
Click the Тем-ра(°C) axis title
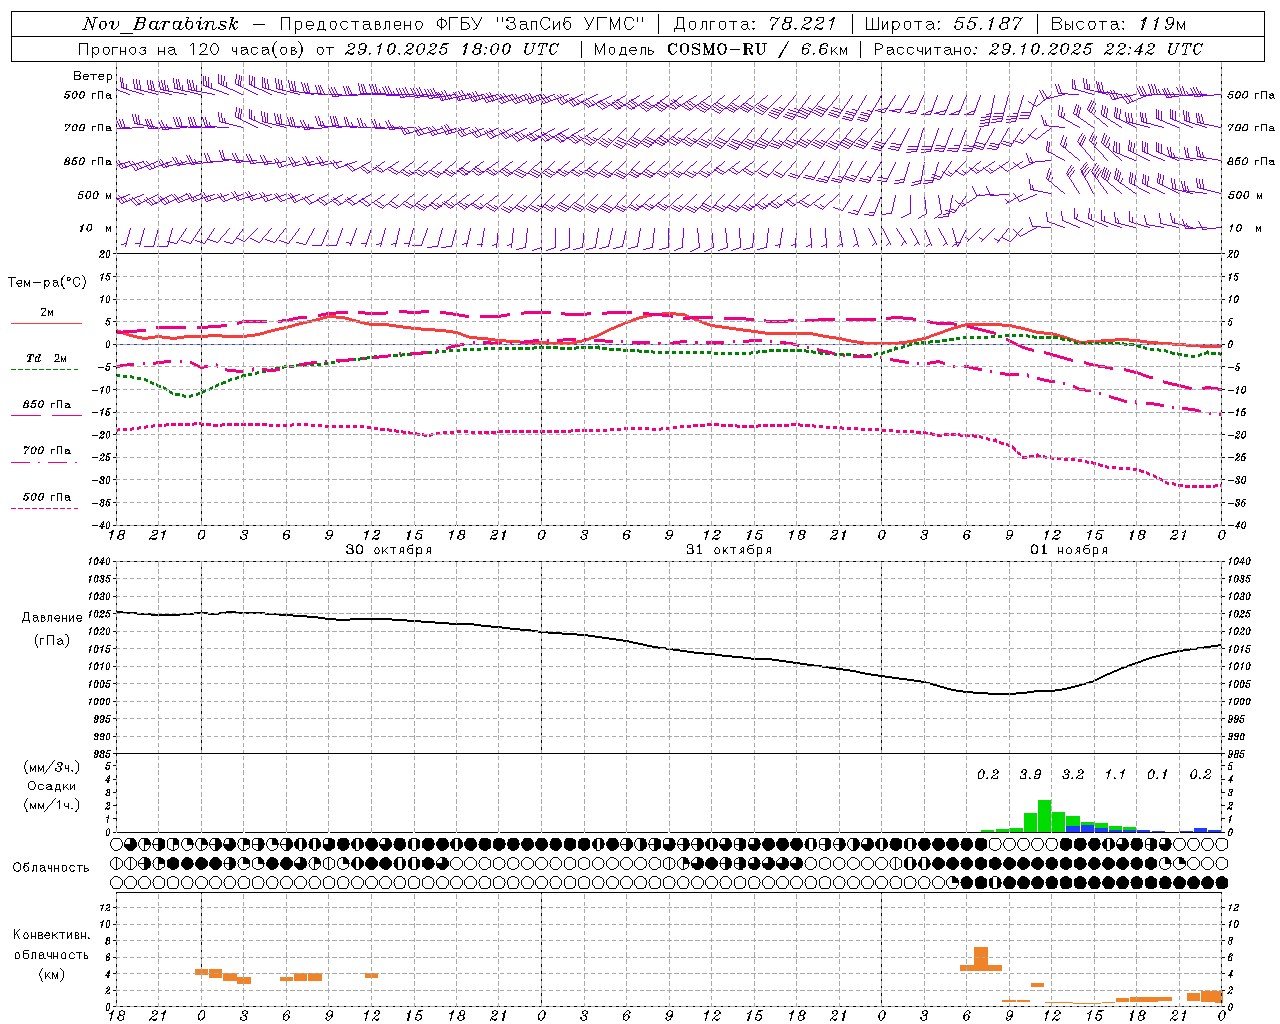click(47, 283)
